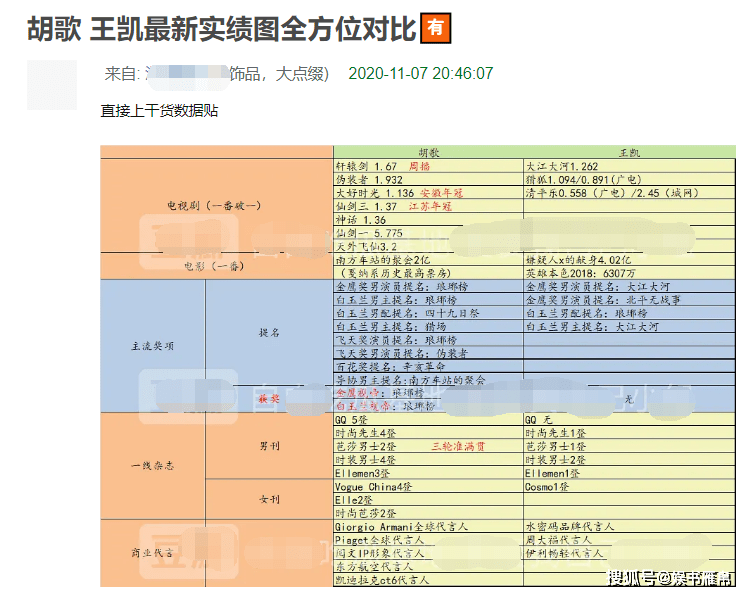The width and height of the screenshot is (747, 596).
Task: Click the '女刊' sub-category cell
Action: point(269,499)
